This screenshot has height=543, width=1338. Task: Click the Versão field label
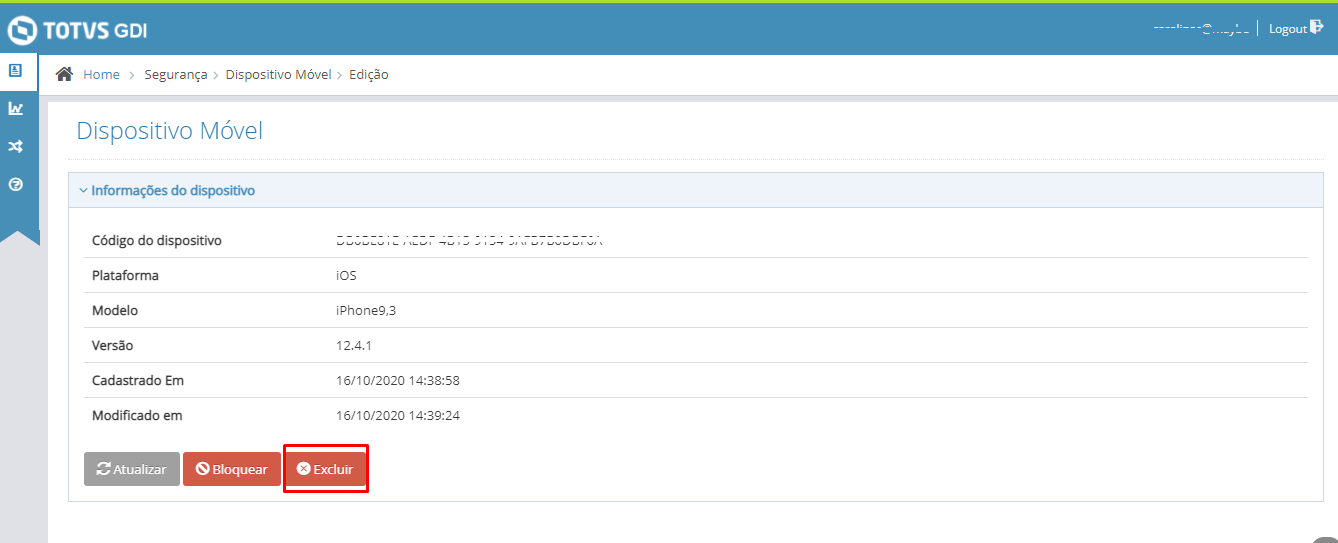[112, 346]
